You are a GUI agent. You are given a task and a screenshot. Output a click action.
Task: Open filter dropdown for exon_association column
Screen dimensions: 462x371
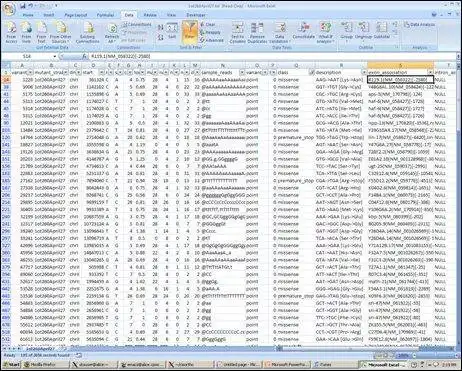click(430, 72)
